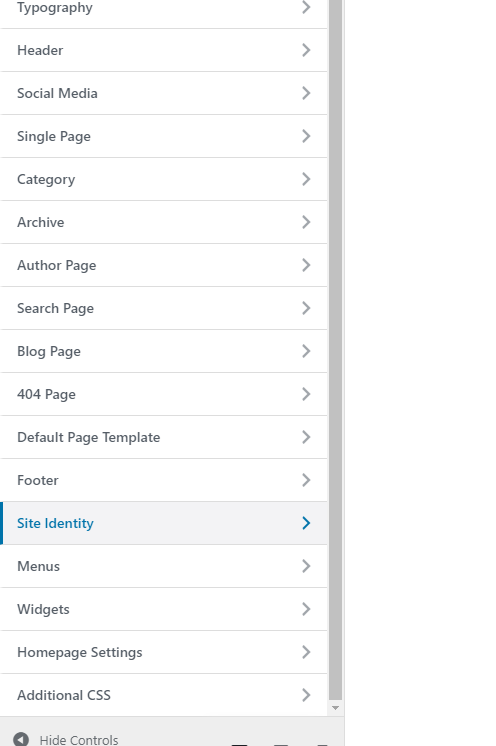Open the Widgets section
496x746 pixels.
(164, 609)
